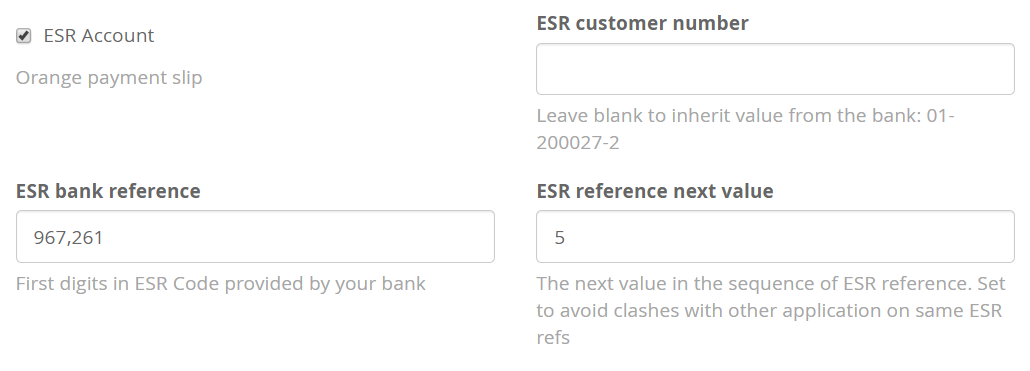This screenshot has height=371, width=1030.
Task: Click the 967,261 value in bank reference
Action: (x=68, y=237)
